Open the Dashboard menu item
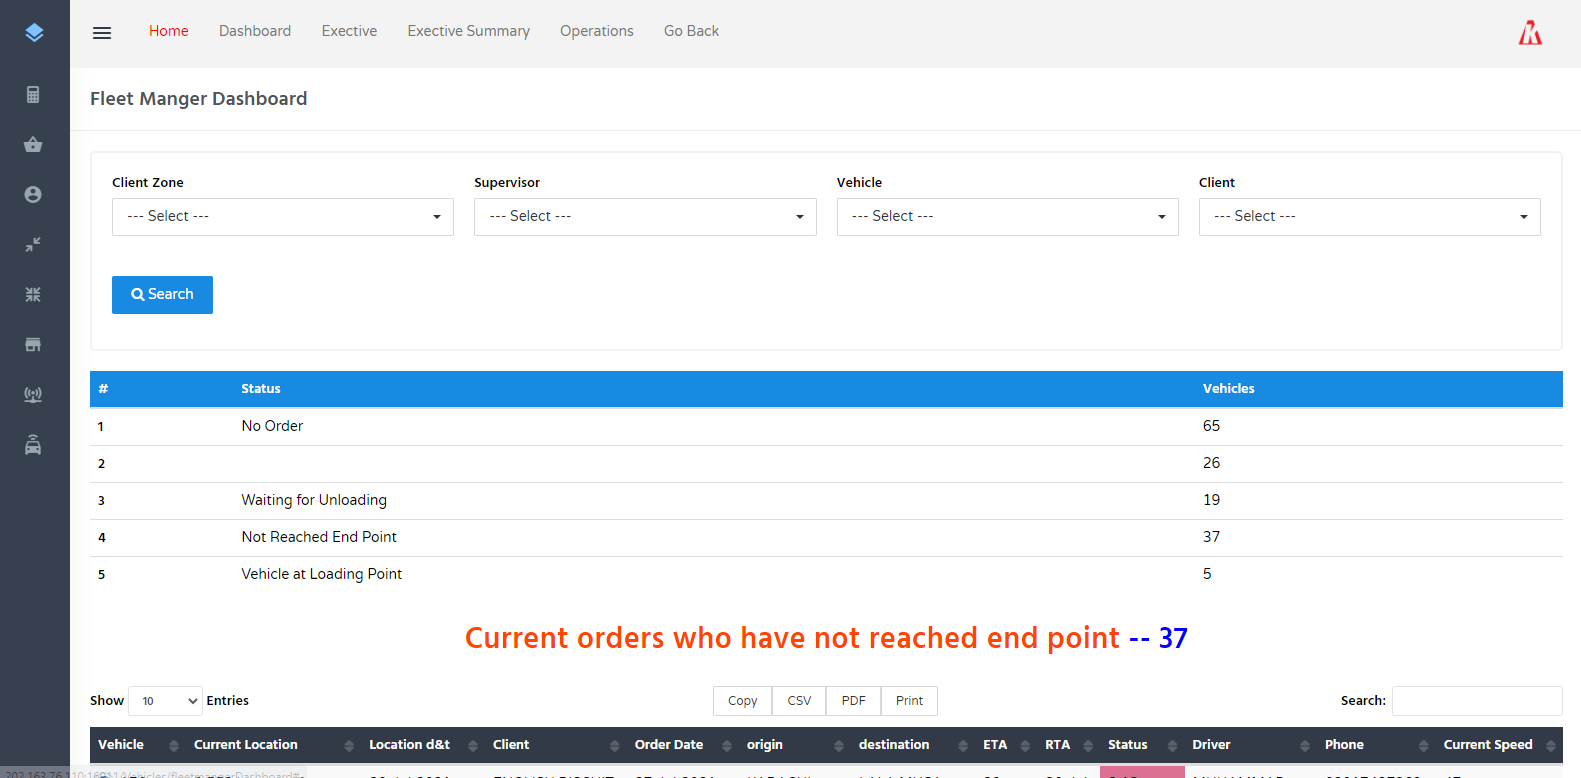 pos(255,31)
